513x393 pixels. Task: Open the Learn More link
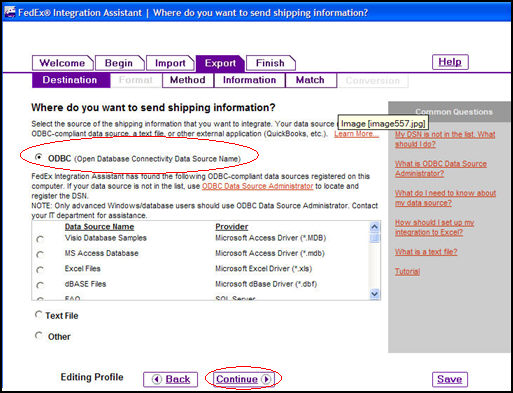pyautogui.click(x=356, y=134)
